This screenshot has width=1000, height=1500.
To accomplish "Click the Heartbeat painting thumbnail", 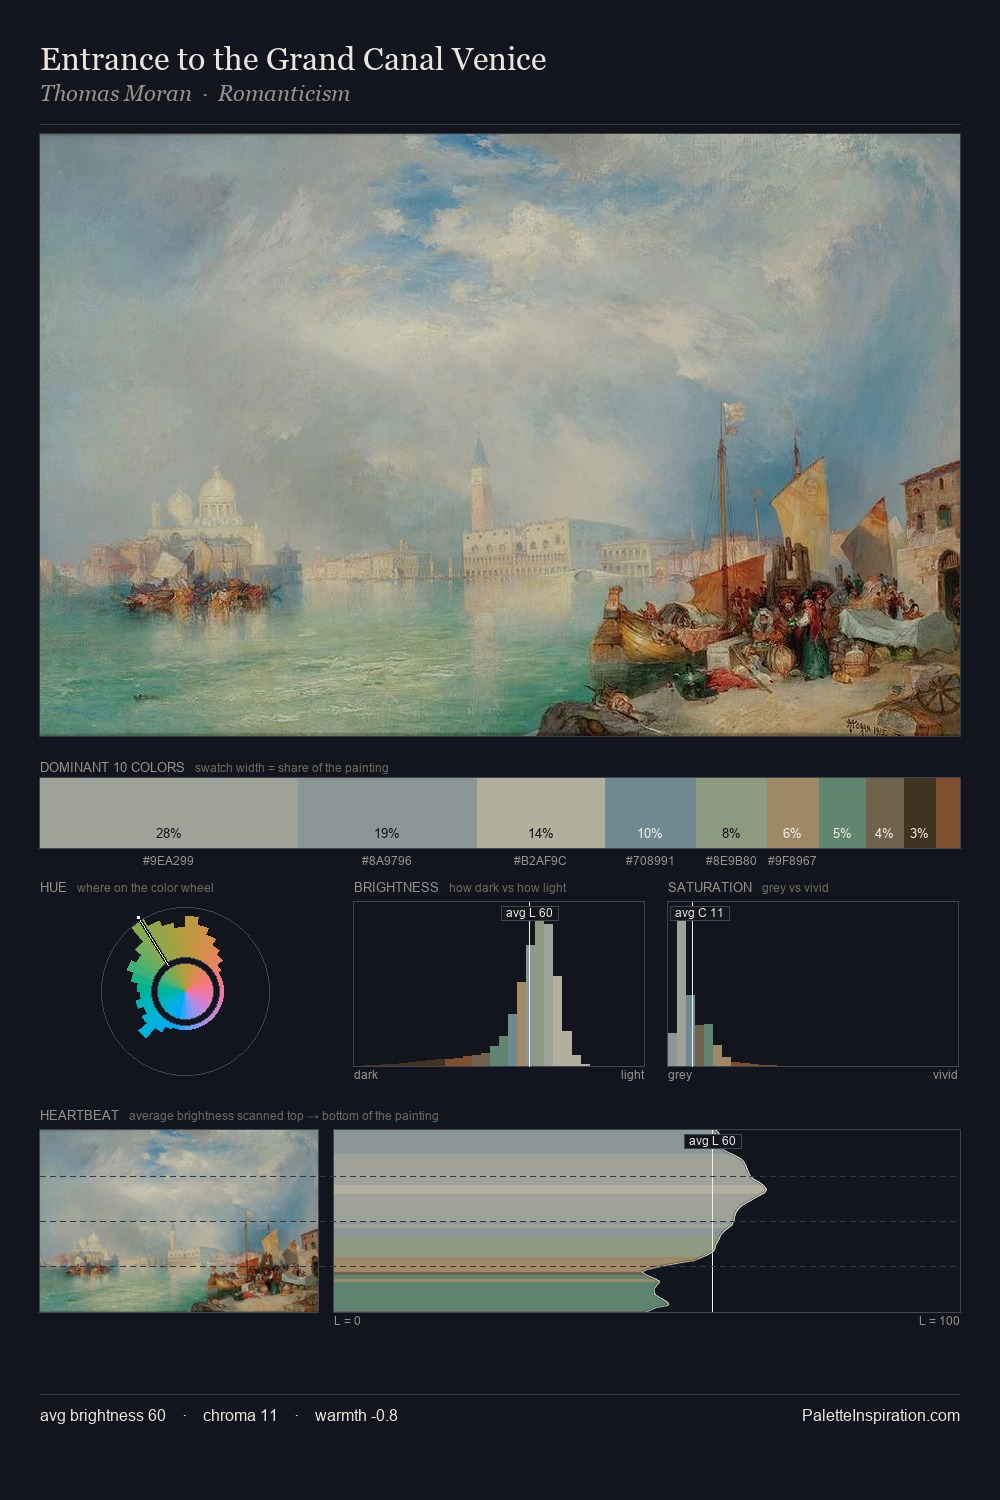I will pyautogui.click(x=179, y=1221).
